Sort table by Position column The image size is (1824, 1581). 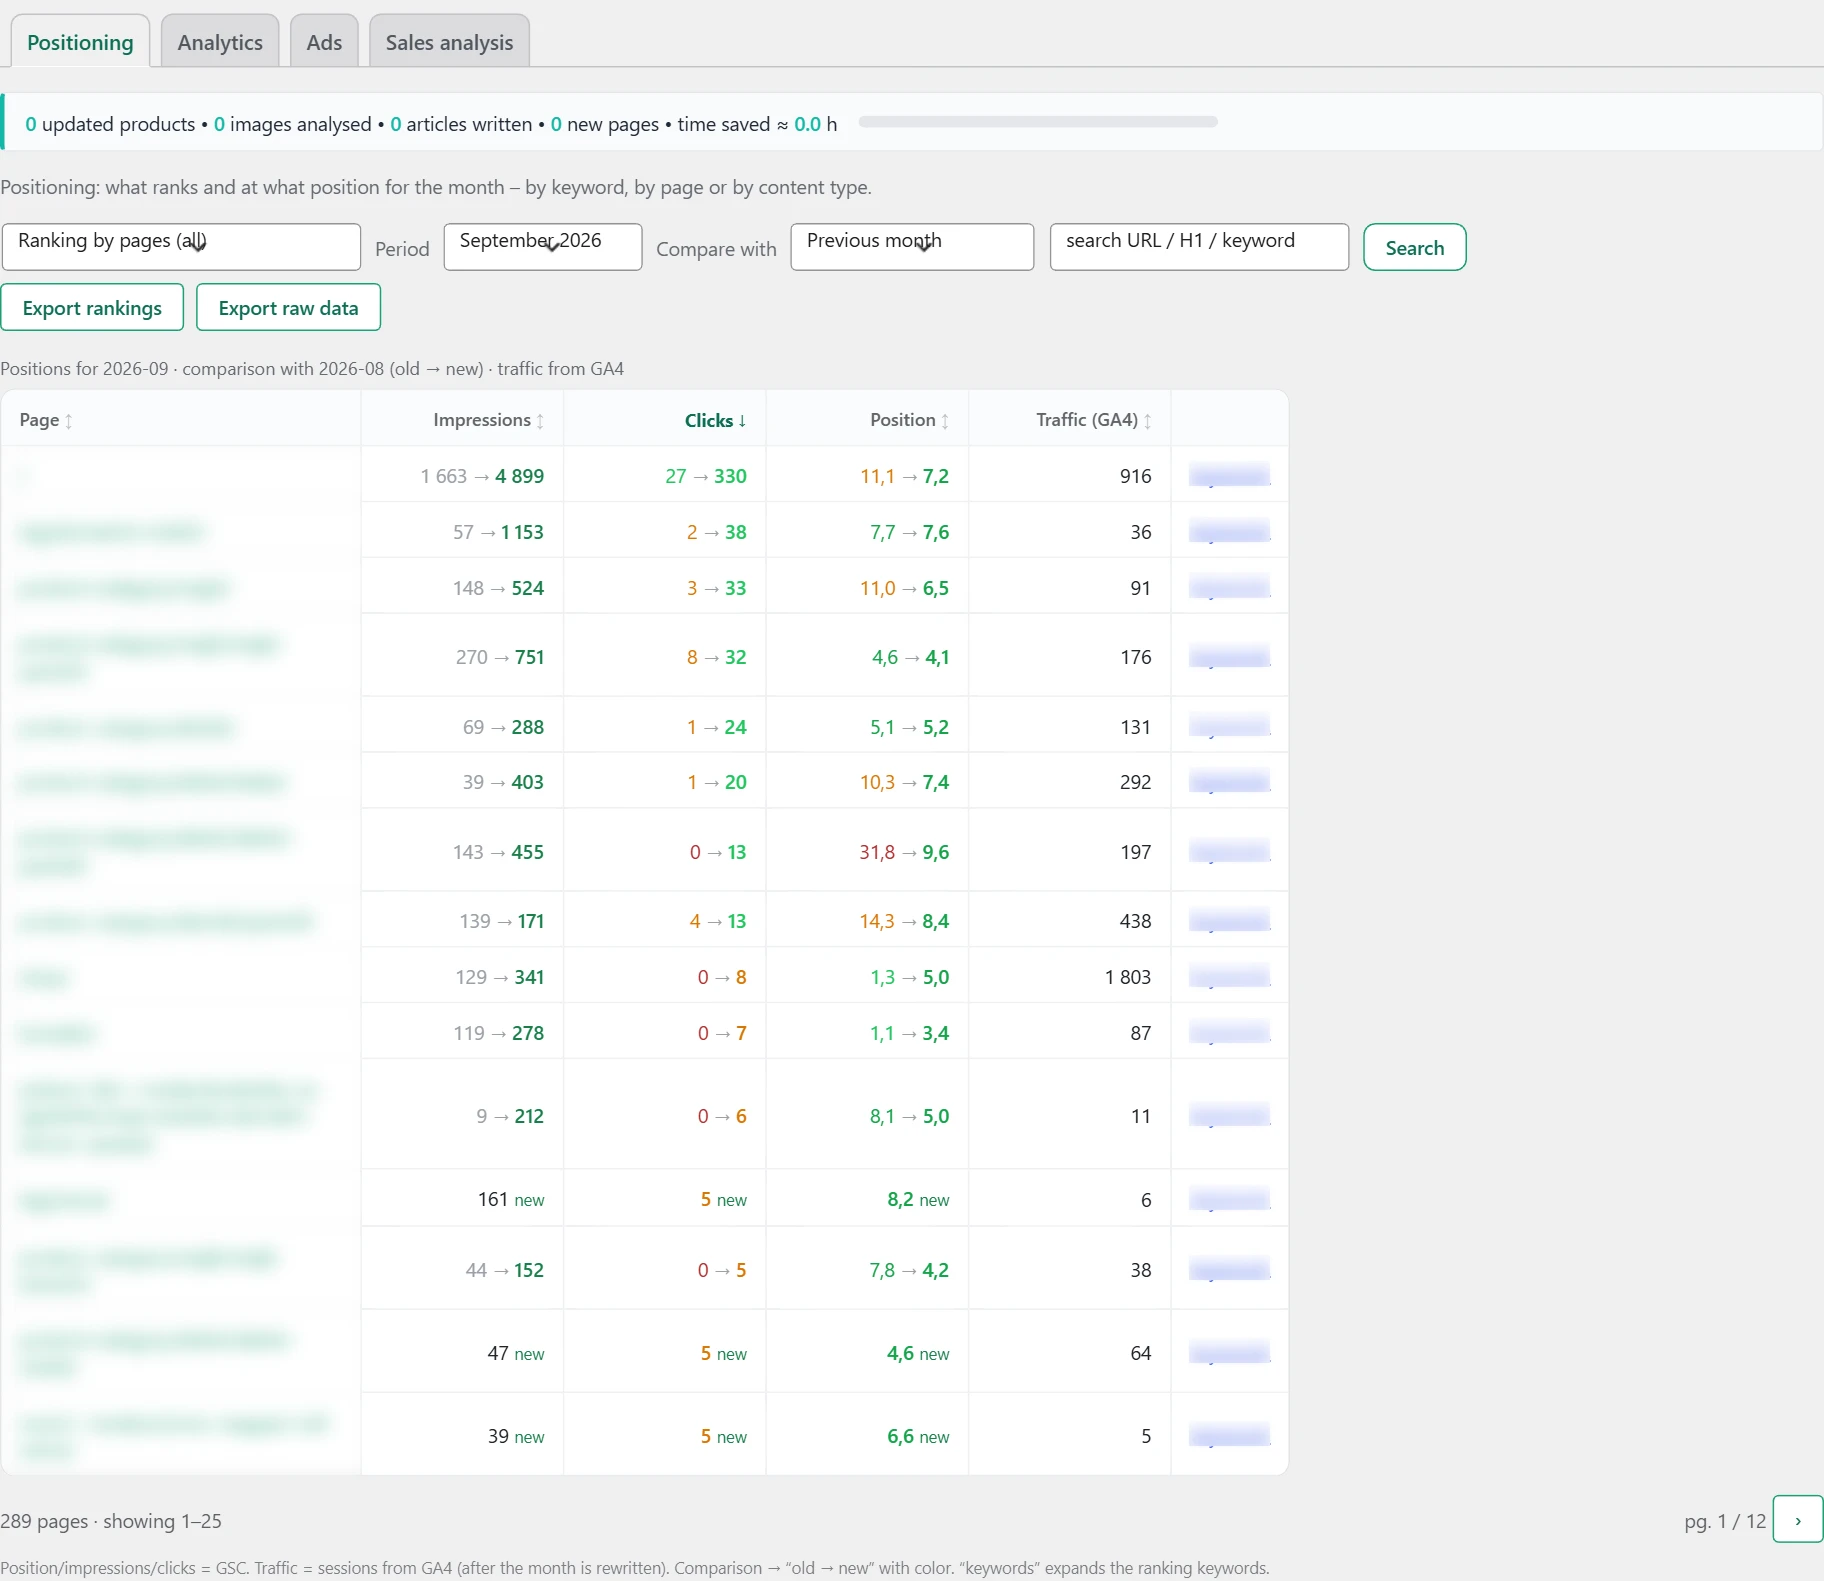tap(909, 420)
